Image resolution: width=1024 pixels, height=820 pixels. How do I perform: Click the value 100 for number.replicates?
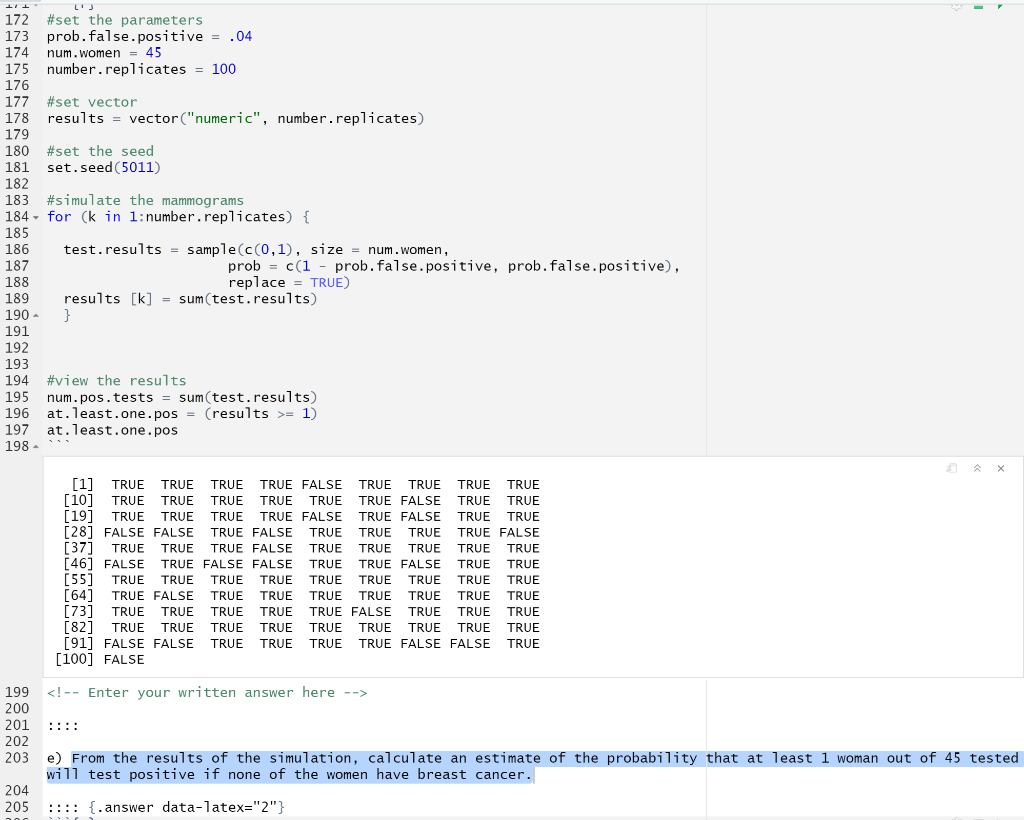pos(223,69)
